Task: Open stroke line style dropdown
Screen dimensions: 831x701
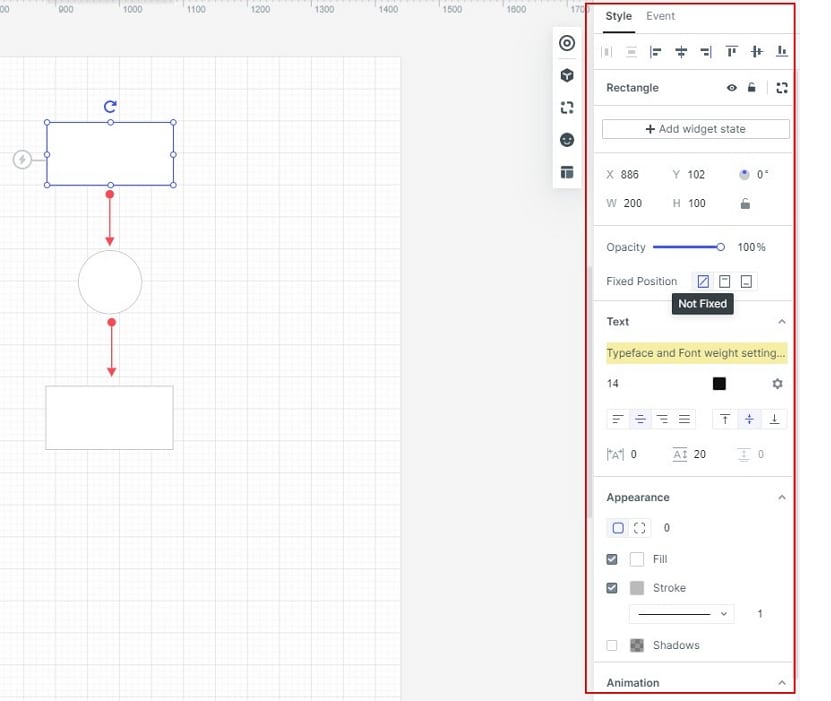Action: (682, 614)
